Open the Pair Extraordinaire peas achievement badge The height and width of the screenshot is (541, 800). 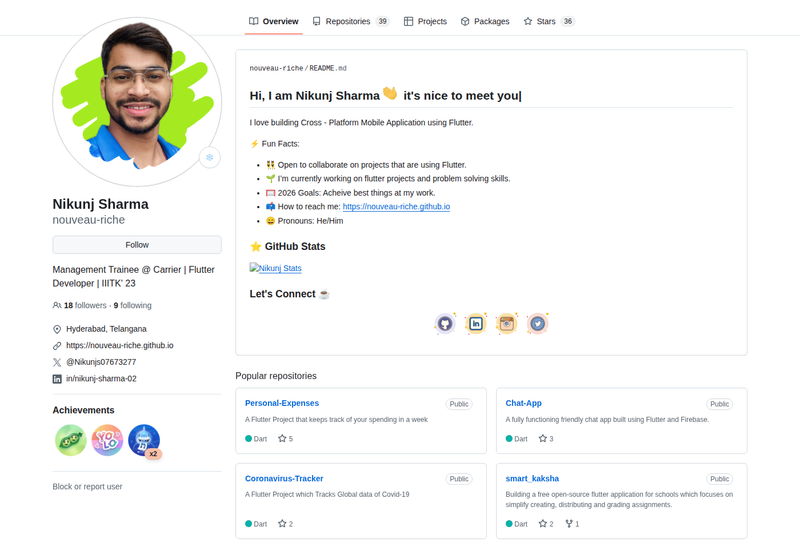70,440
